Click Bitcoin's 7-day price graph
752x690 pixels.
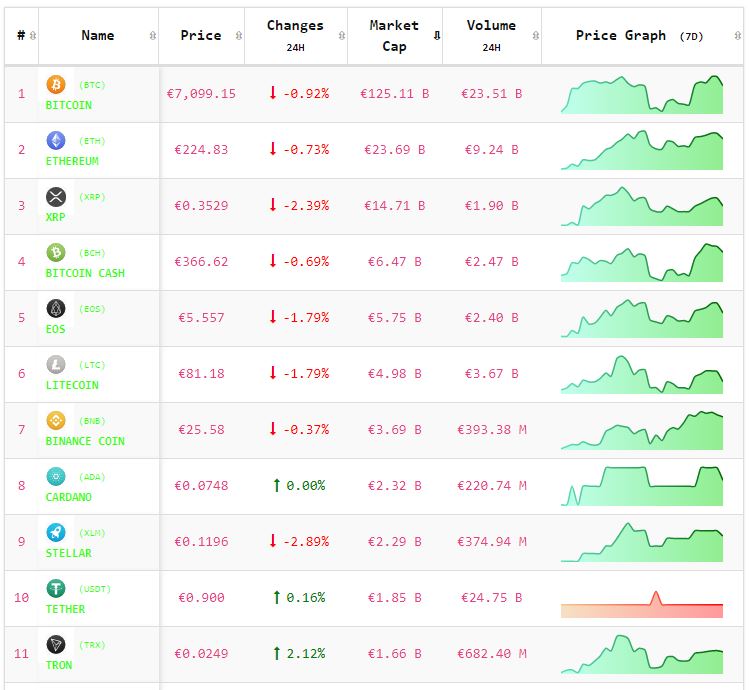(x=641, y=94)
